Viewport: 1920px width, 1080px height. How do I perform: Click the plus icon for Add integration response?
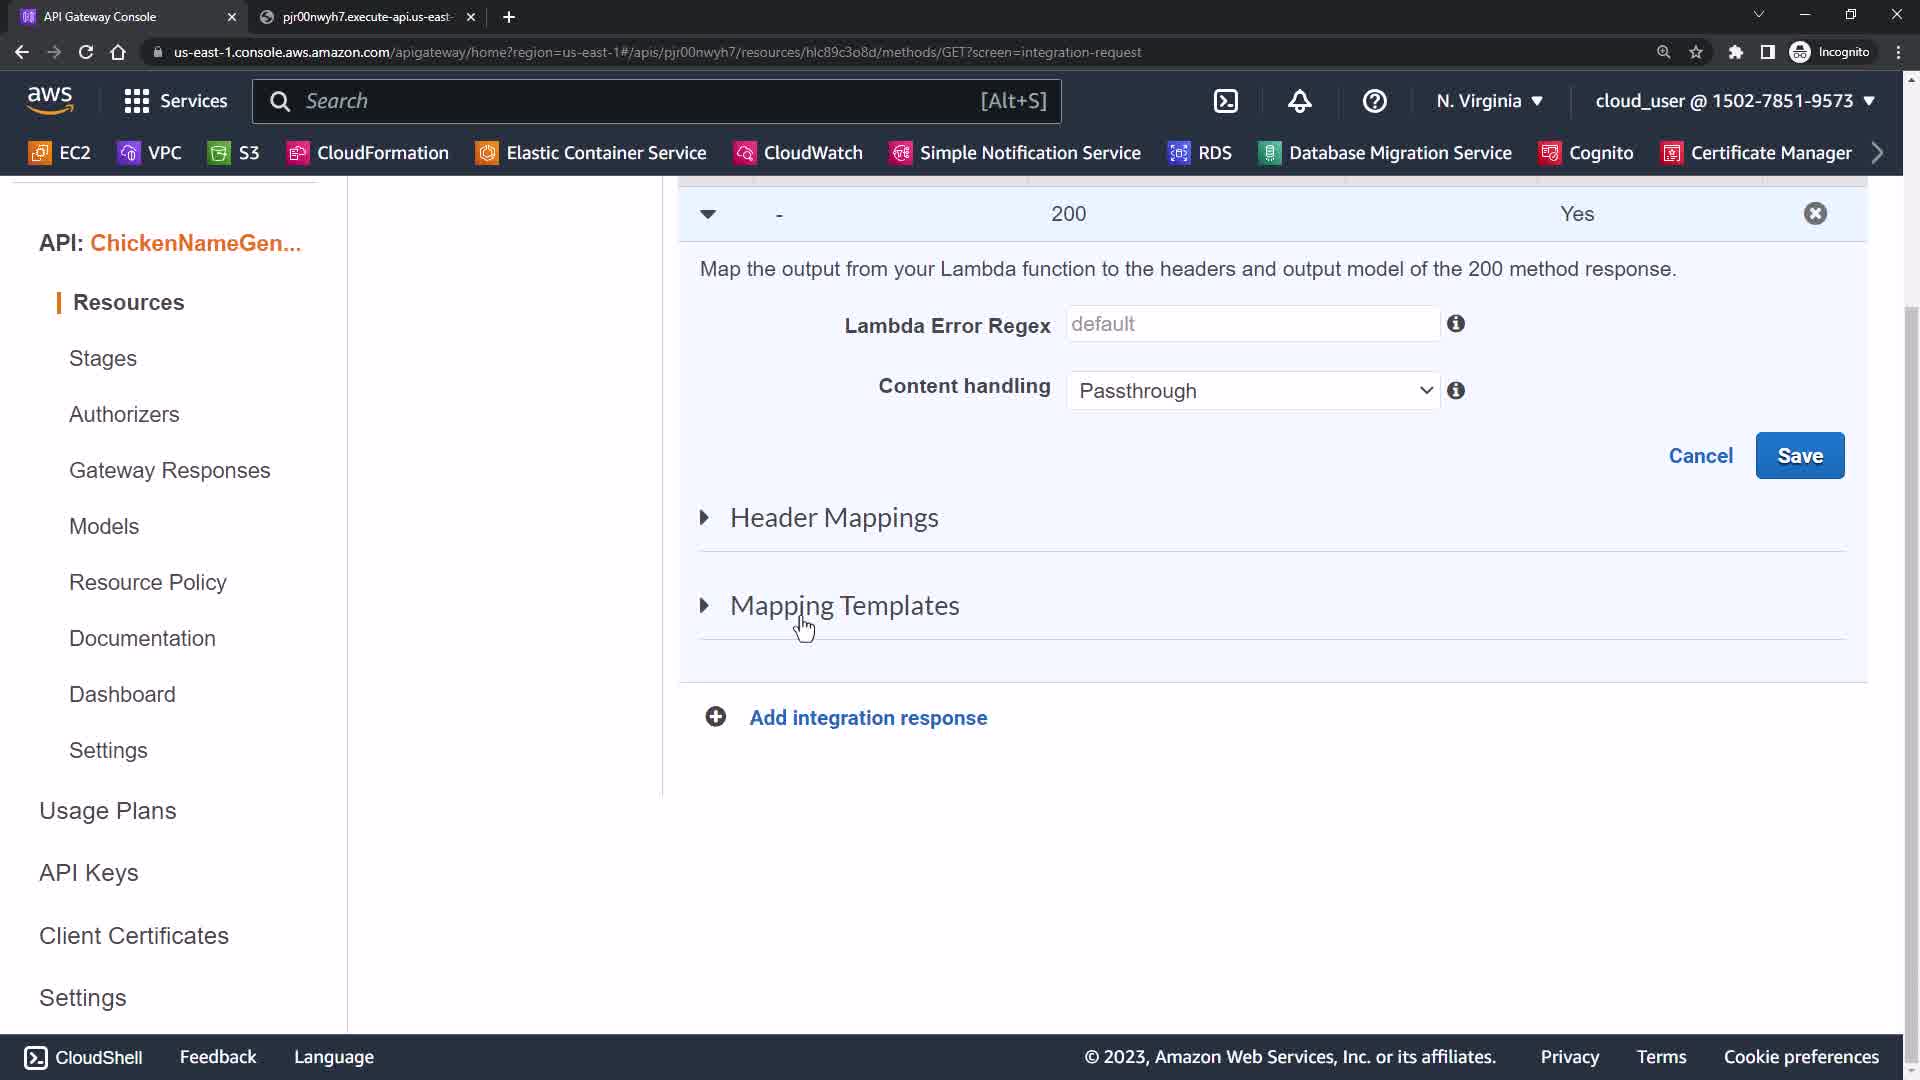[x=715, y=717]
